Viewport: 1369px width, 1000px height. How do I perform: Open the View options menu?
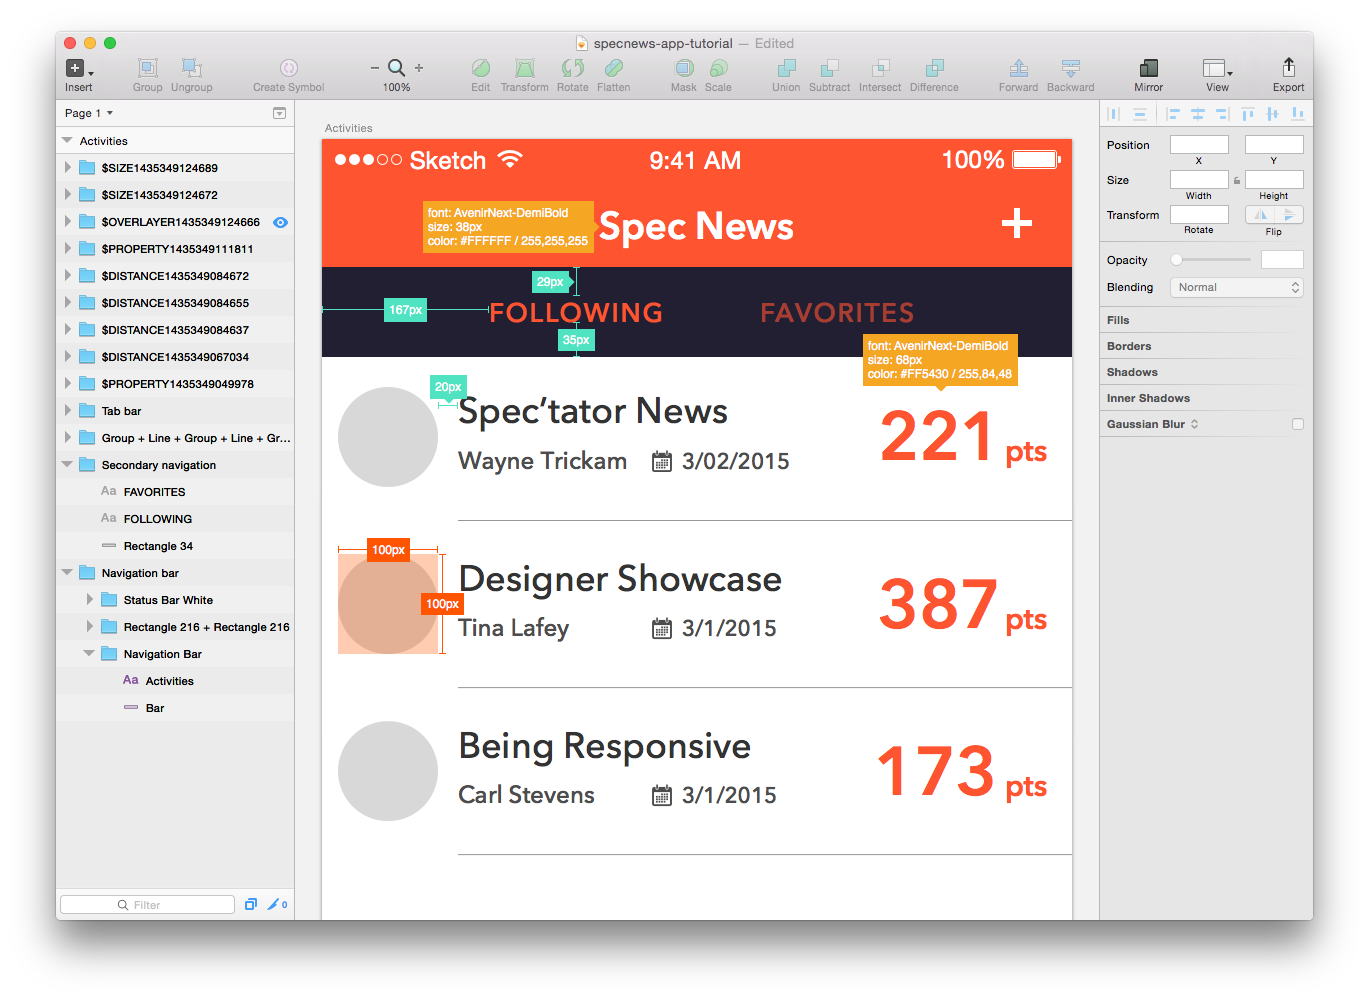[1217, 68]
